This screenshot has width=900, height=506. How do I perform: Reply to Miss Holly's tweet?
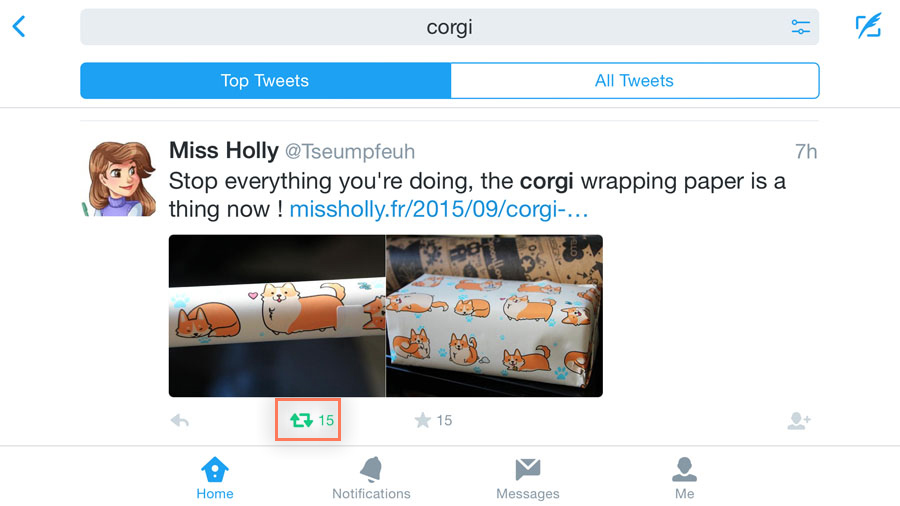180,421
